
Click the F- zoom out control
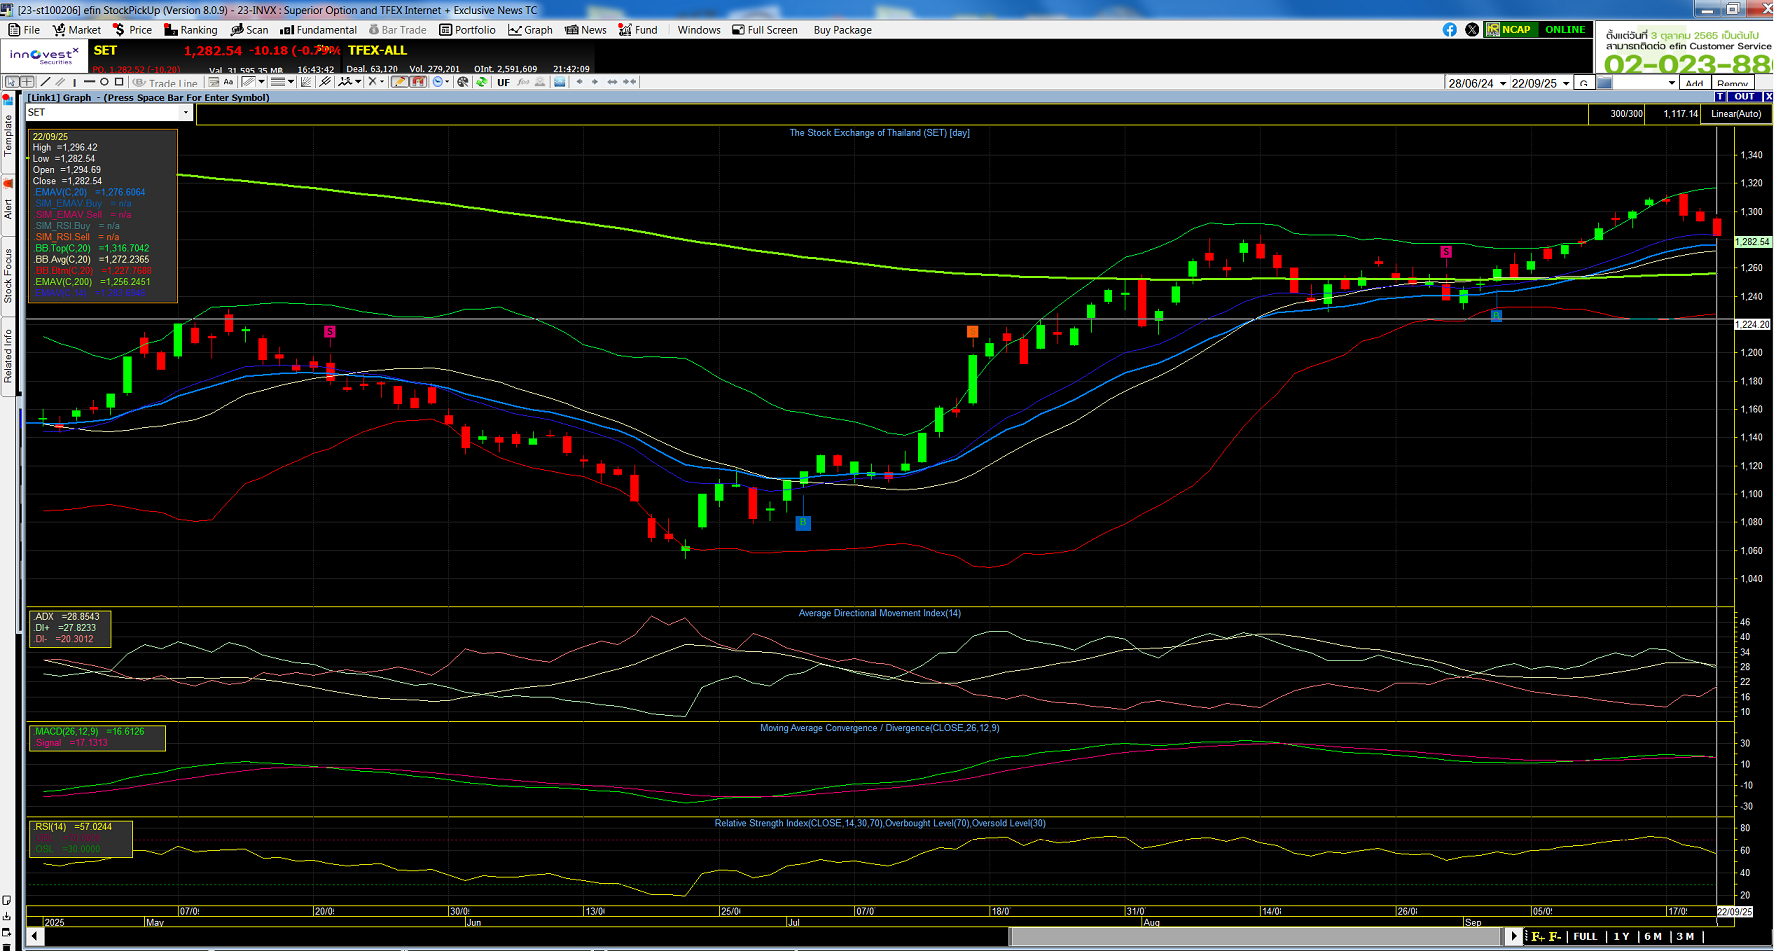(1555, 937)
